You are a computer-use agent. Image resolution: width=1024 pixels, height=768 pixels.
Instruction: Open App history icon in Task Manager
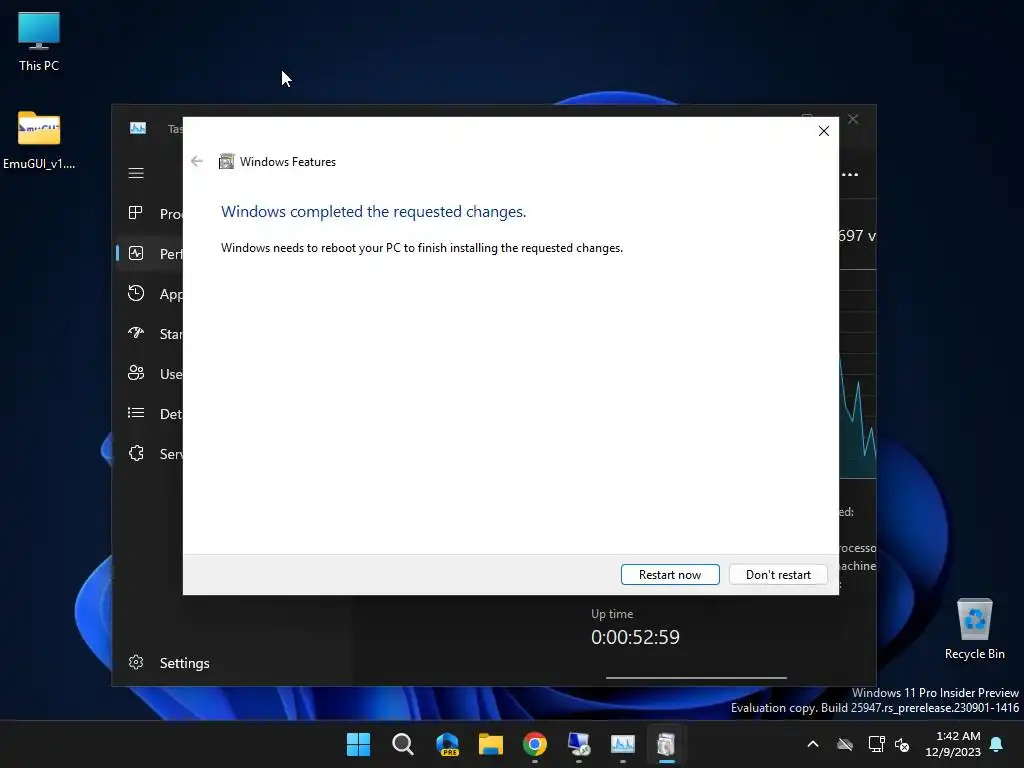tap(136, 293)
